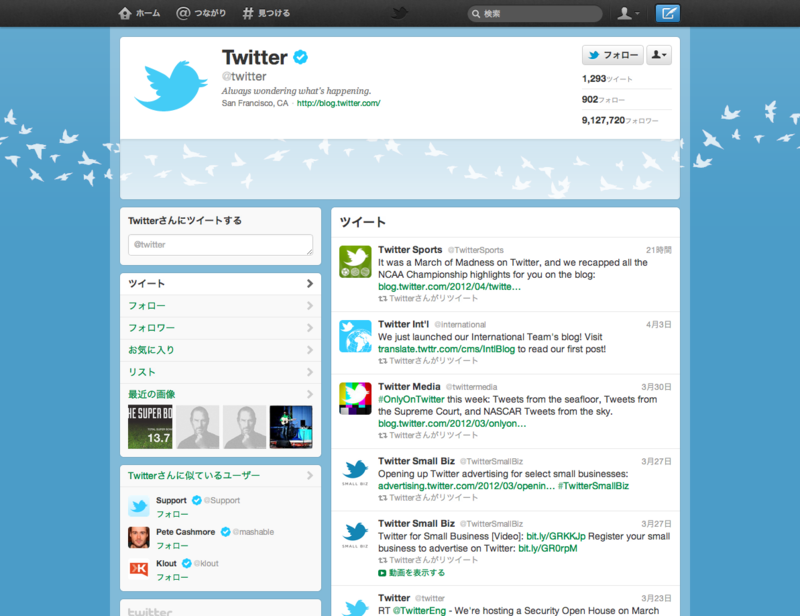Viewport: 800px width, 616px height.
Task: Click the Support account avatar
Action: click(x=139, y=506)
